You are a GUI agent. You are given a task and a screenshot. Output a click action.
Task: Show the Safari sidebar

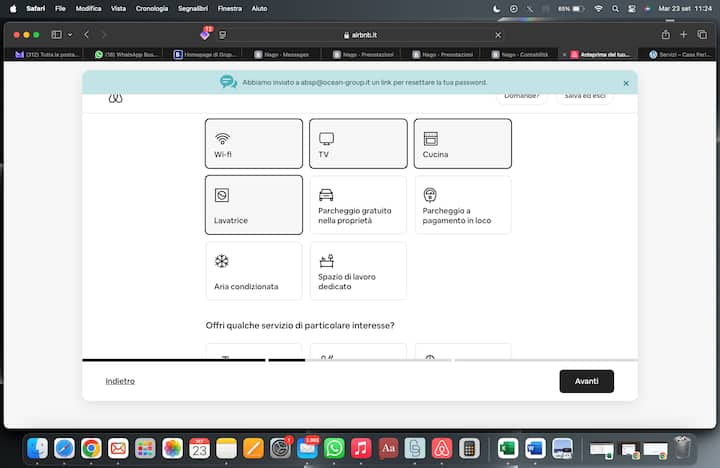tap(57, 34)
